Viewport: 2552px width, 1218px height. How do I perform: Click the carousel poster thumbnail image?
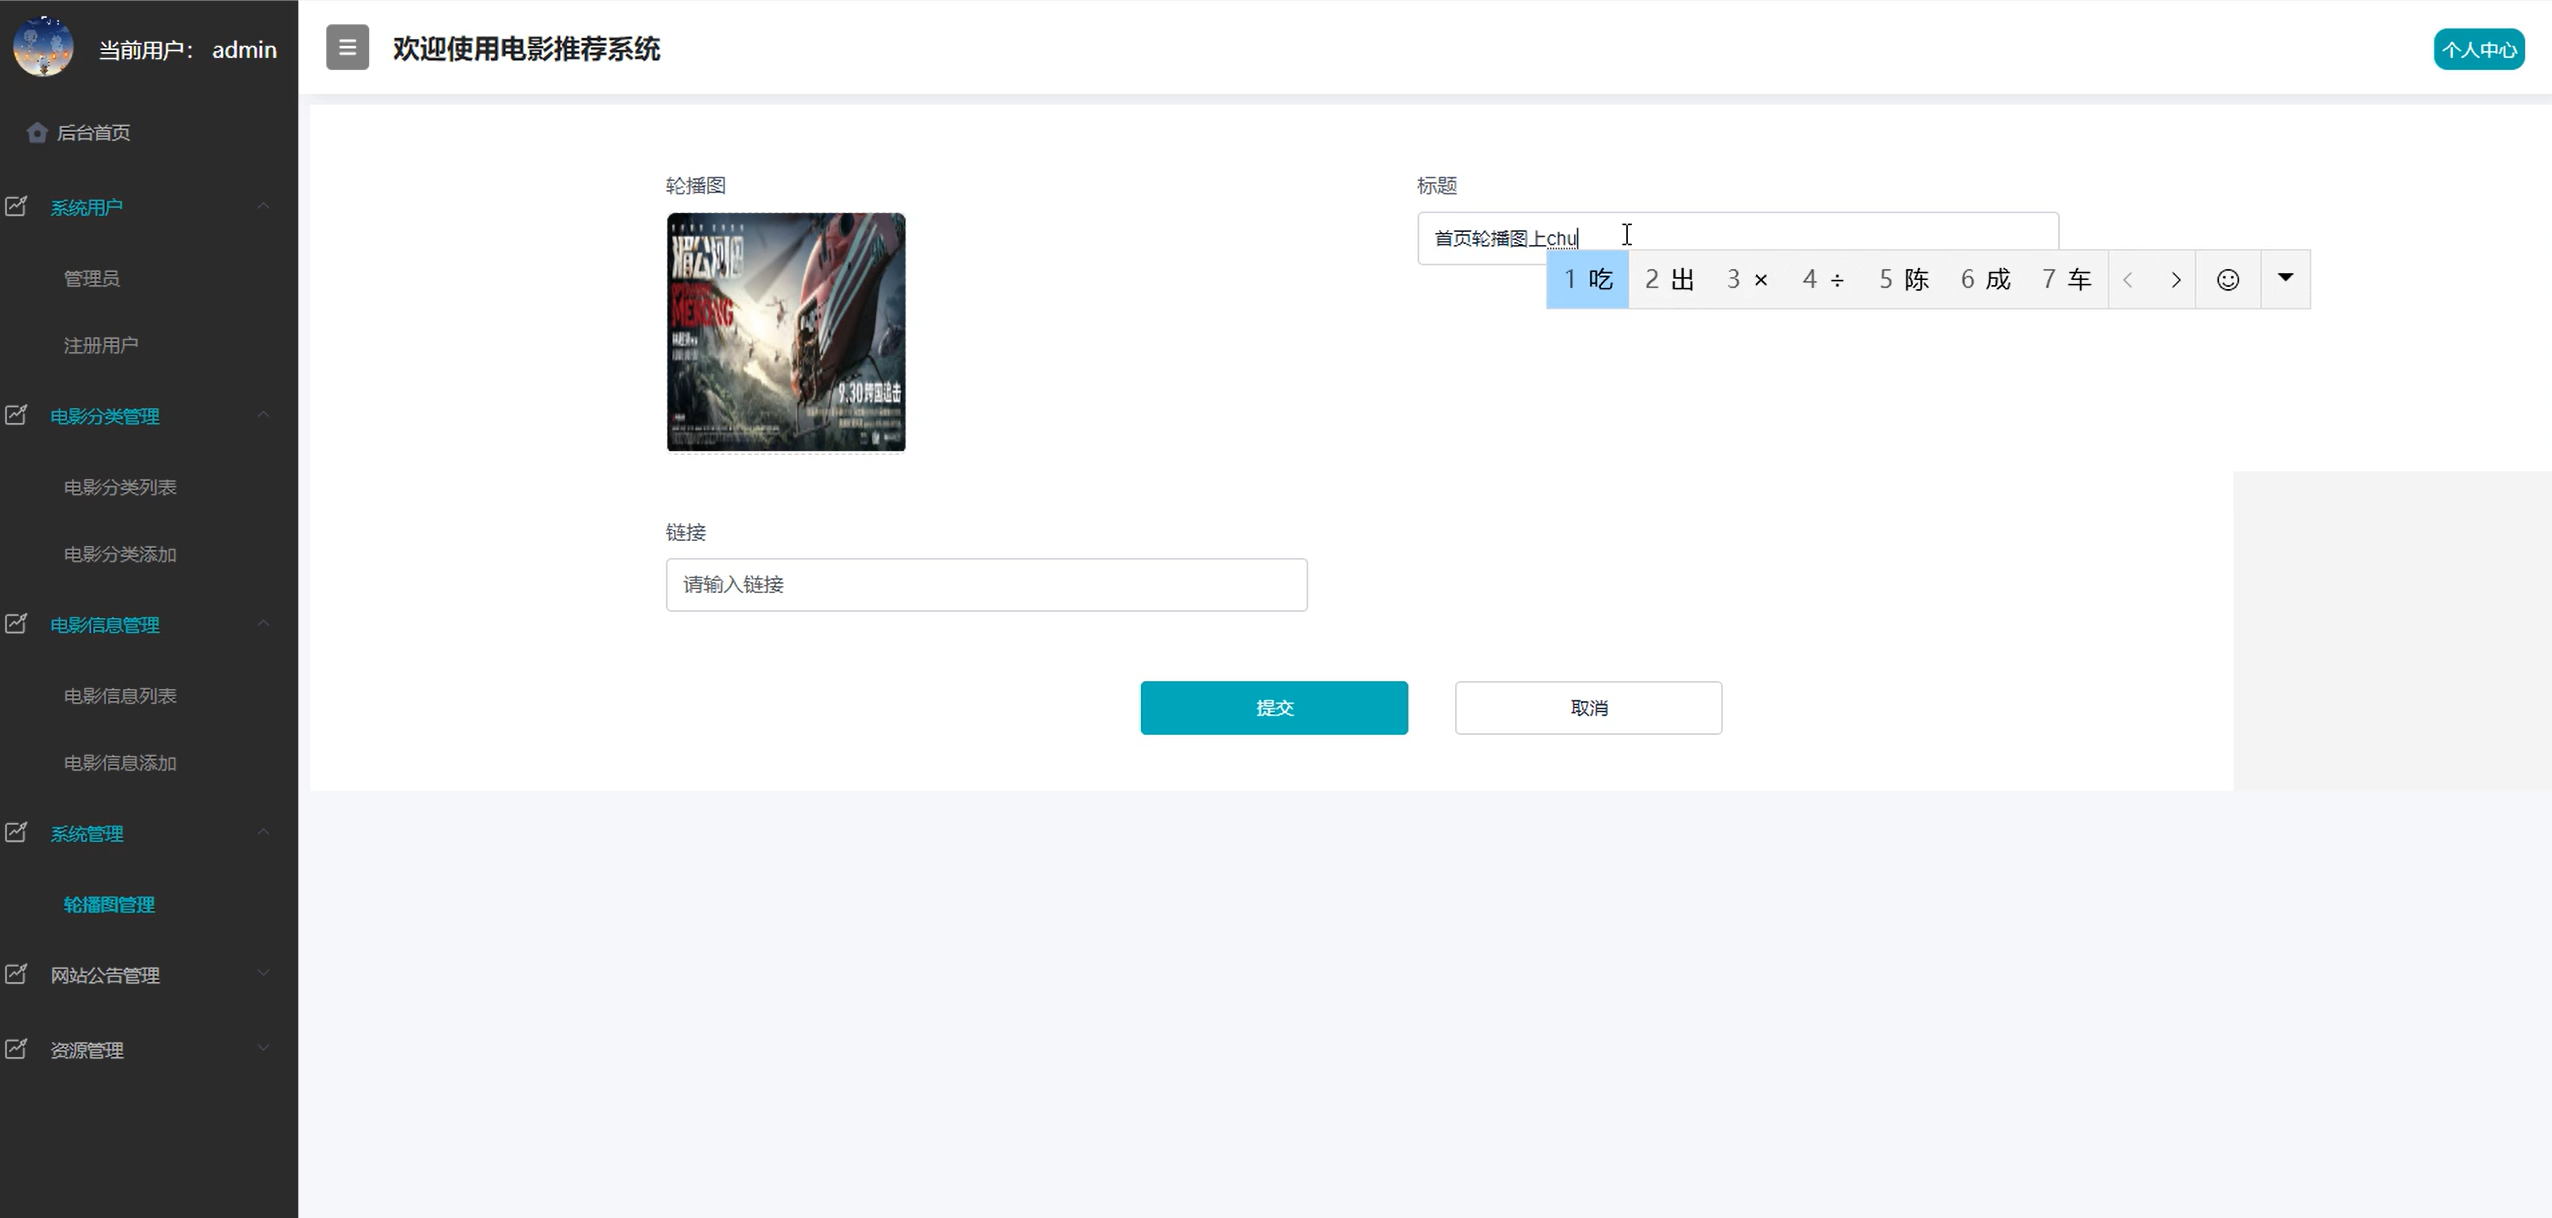pos(786,332)
